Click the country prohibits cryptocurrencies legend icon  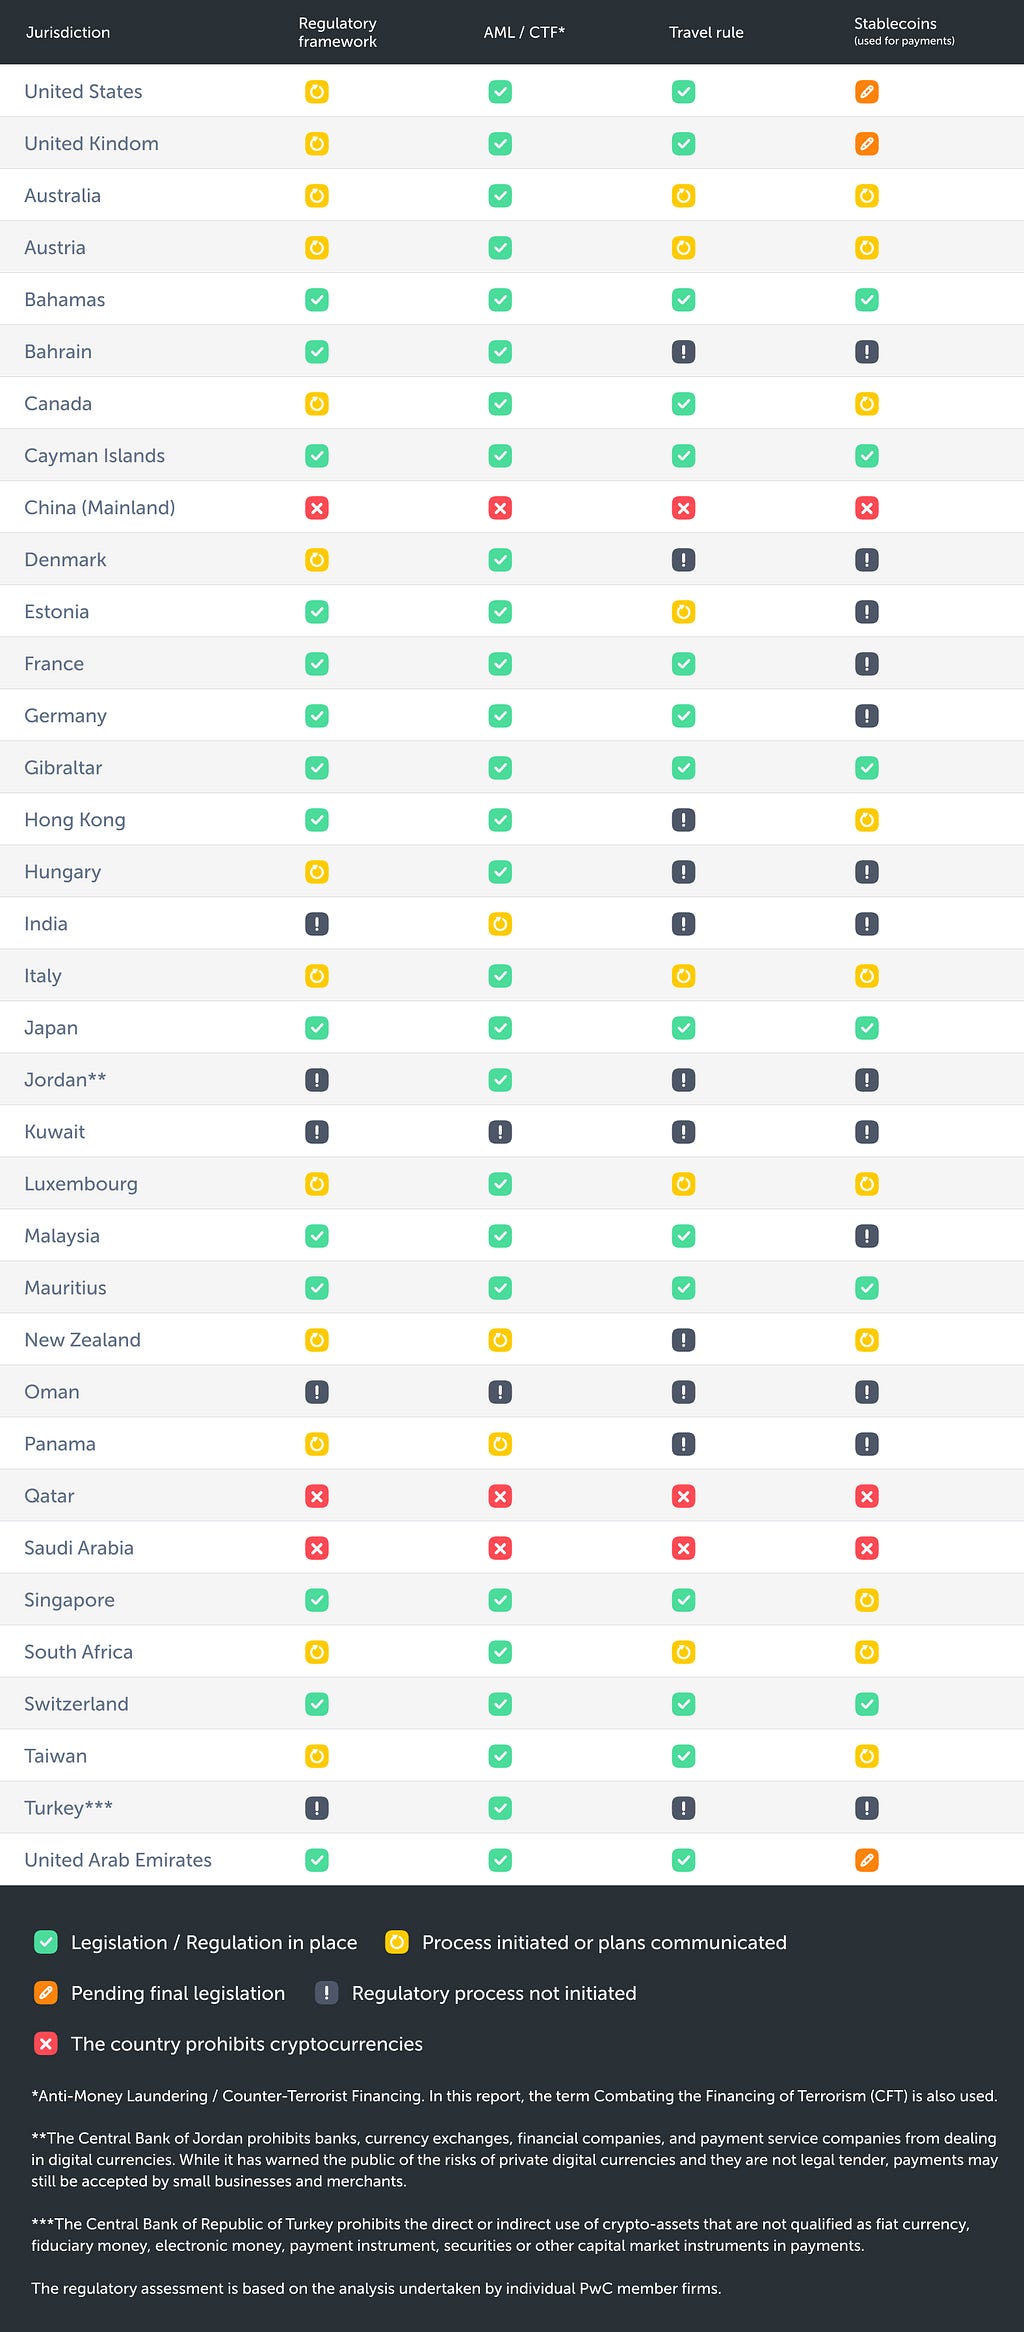[x=46, y=2044]
